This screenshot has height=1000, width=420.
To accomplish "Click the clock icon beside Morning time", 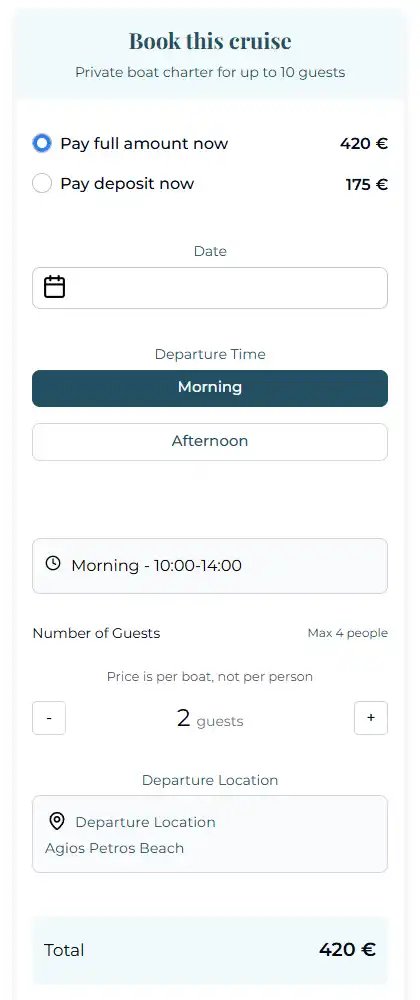I will pyautogui.click(x=53, y=563).
